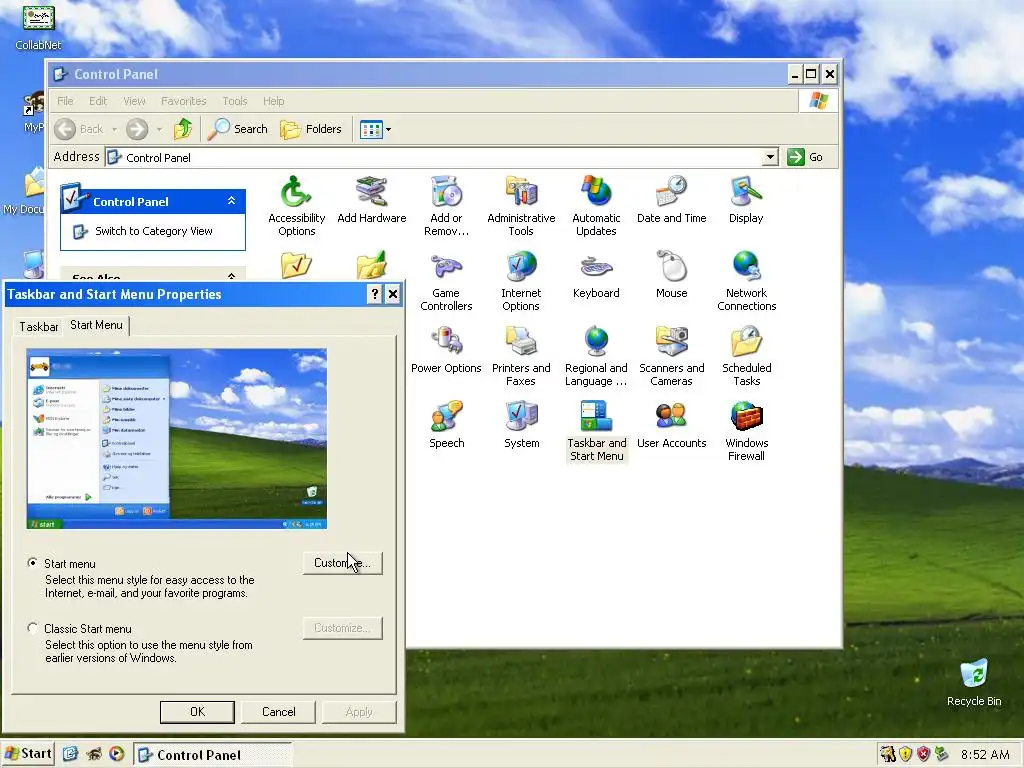Click the Control Panel taskbar button
The image size is (1024, 768).
click(x=213, y=755)
